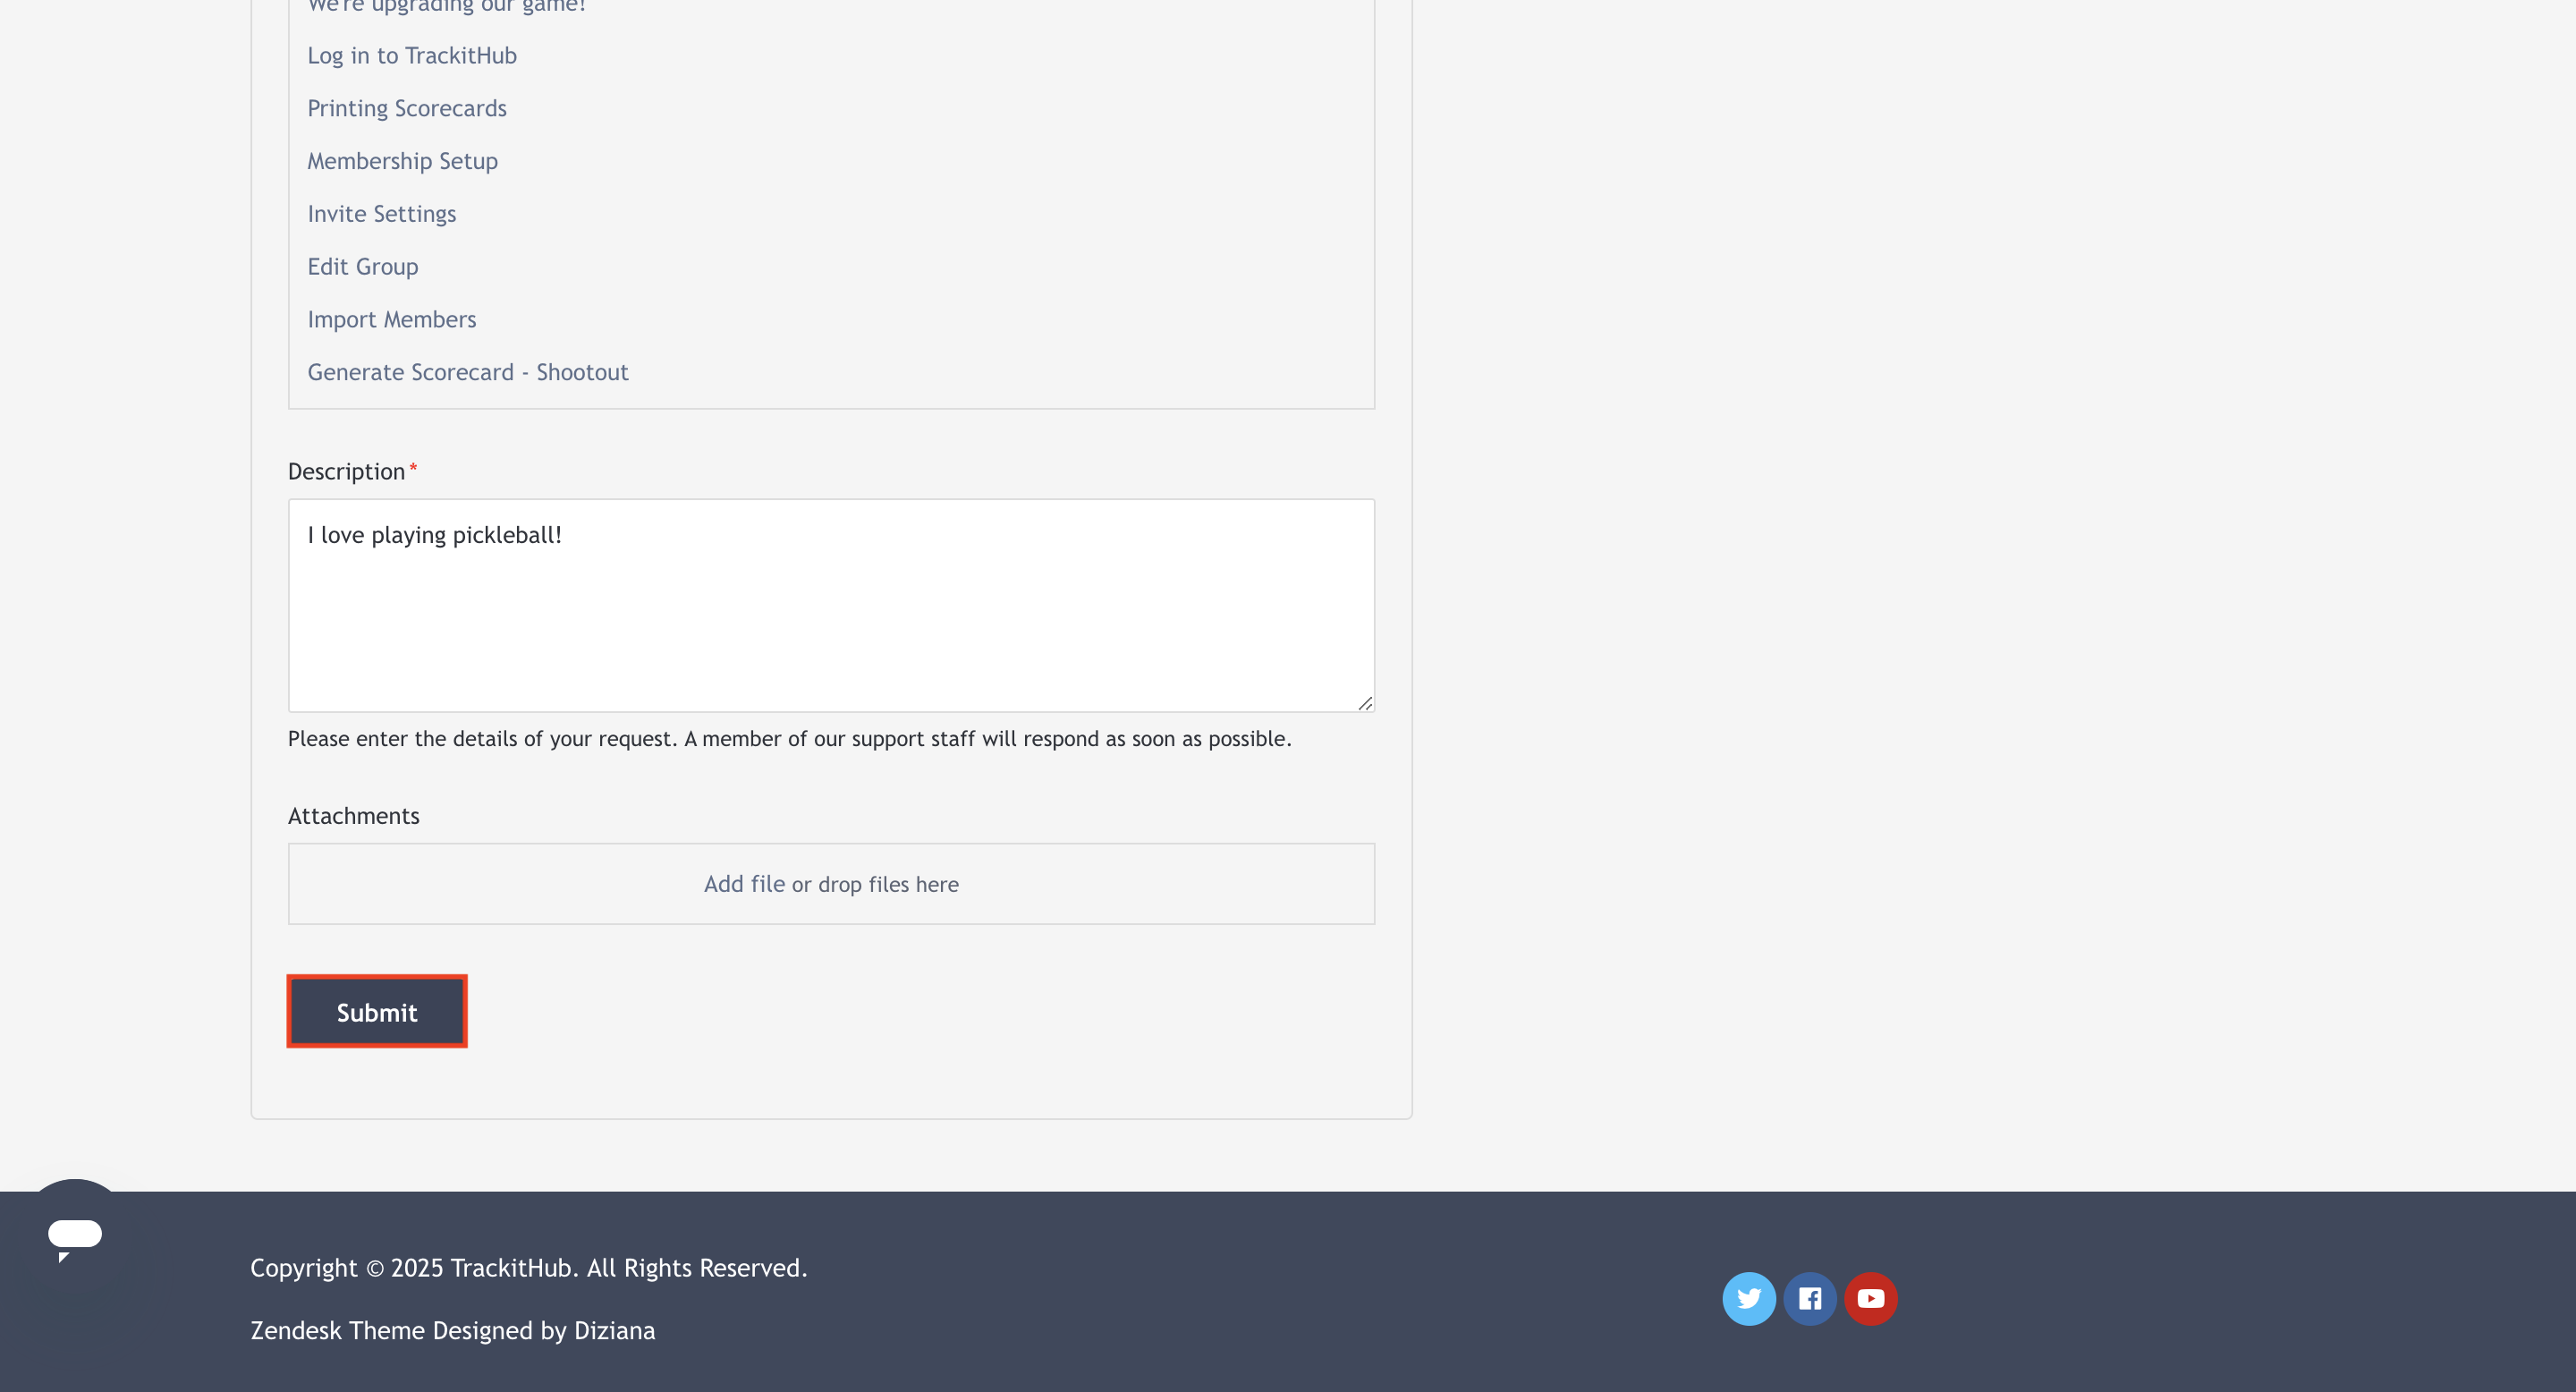Open the YouTube social link icon
The image size is (2576, 1392).
coord(1870,1298)
